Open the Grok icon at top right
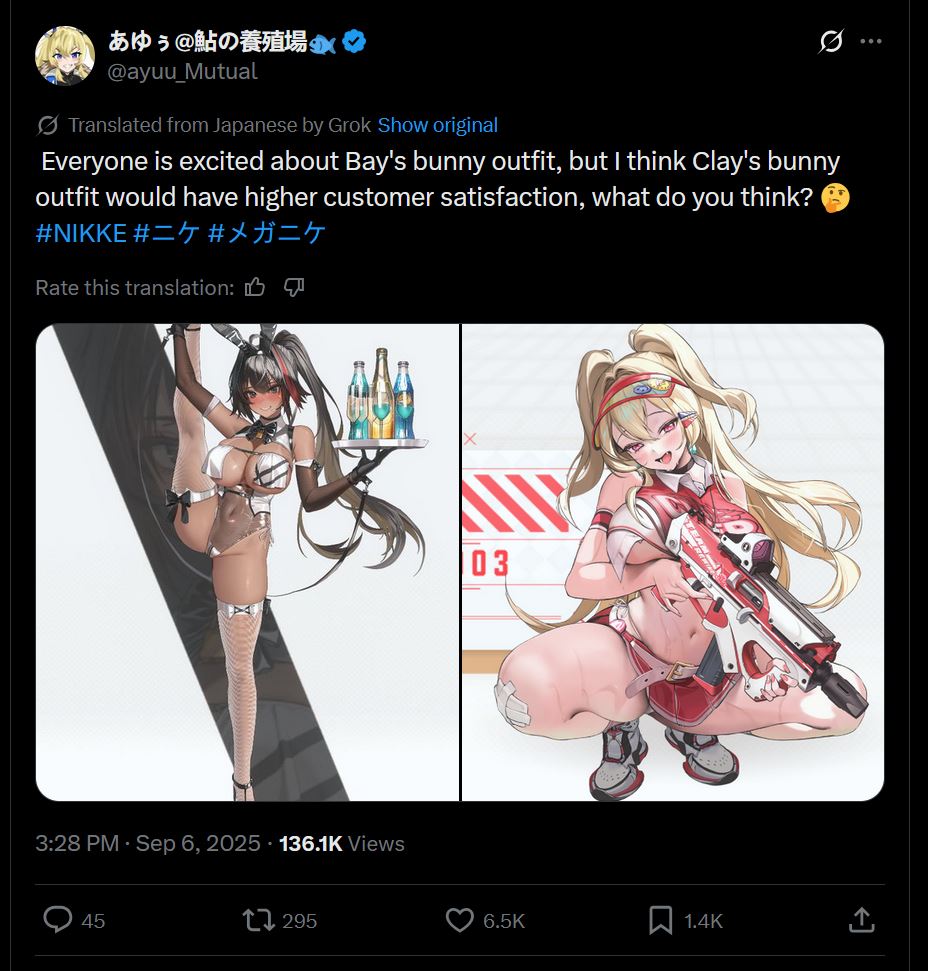This screenshot has height=971, width=928. pos(830,41)
